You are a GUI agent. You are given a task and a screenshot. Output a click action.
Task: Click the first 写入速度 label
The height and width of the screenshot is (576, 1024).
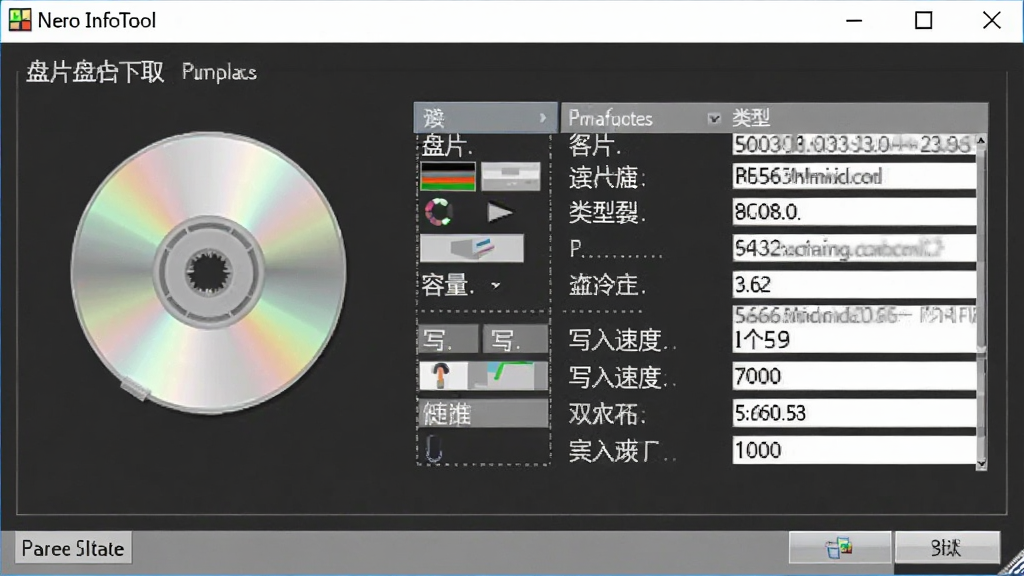(622, 340)
